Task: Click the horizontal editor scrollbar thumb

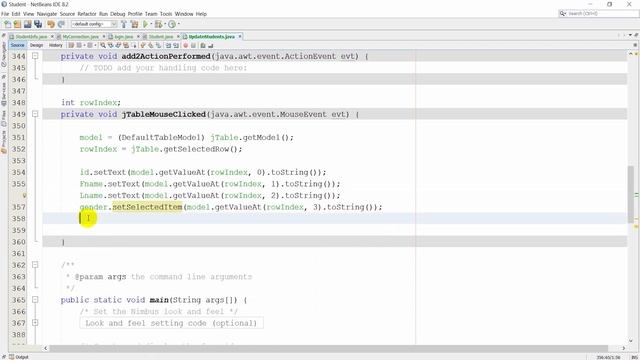Action: coord(329,348)
